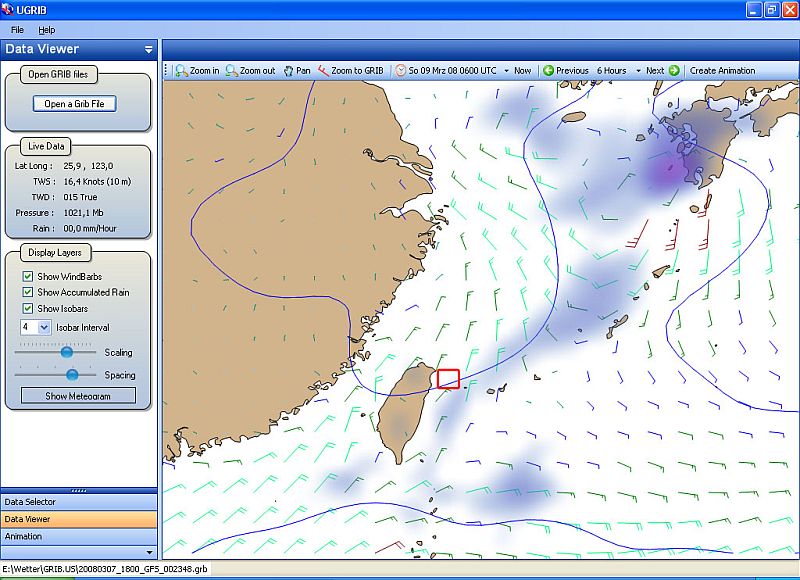Toggle the Show WindBarbs checkbox
Viewport: 800px width, 580px height.
tap(28, 276)
